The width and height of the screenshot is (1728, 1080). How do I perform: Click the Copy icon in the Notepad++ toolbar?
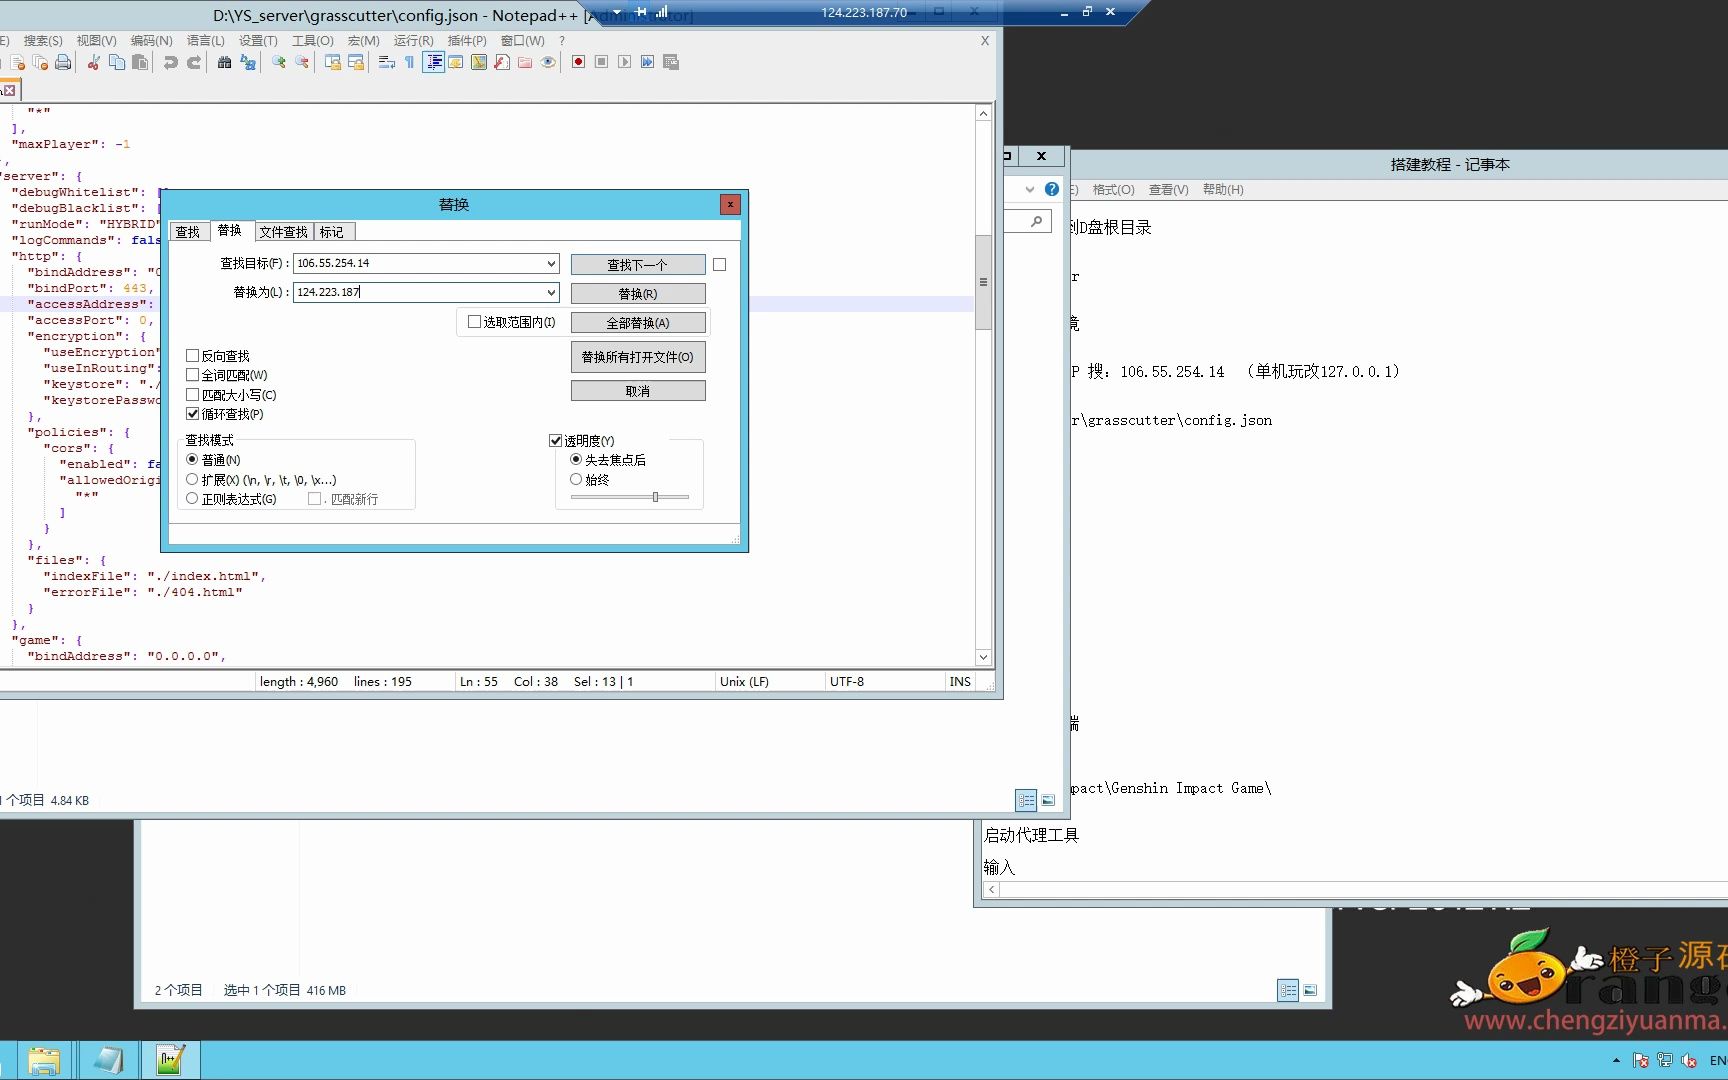(117, 62)
